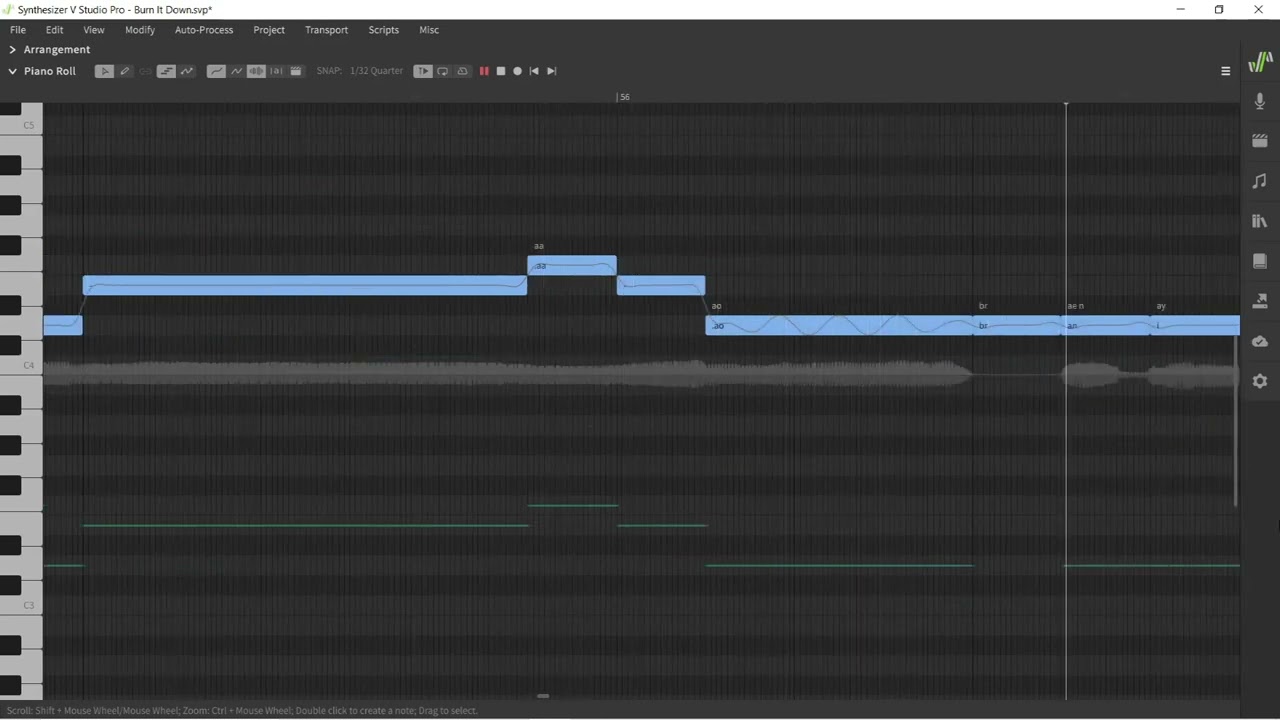Select the zigzag line parameter tool
1280x720 pixels.
237,71
